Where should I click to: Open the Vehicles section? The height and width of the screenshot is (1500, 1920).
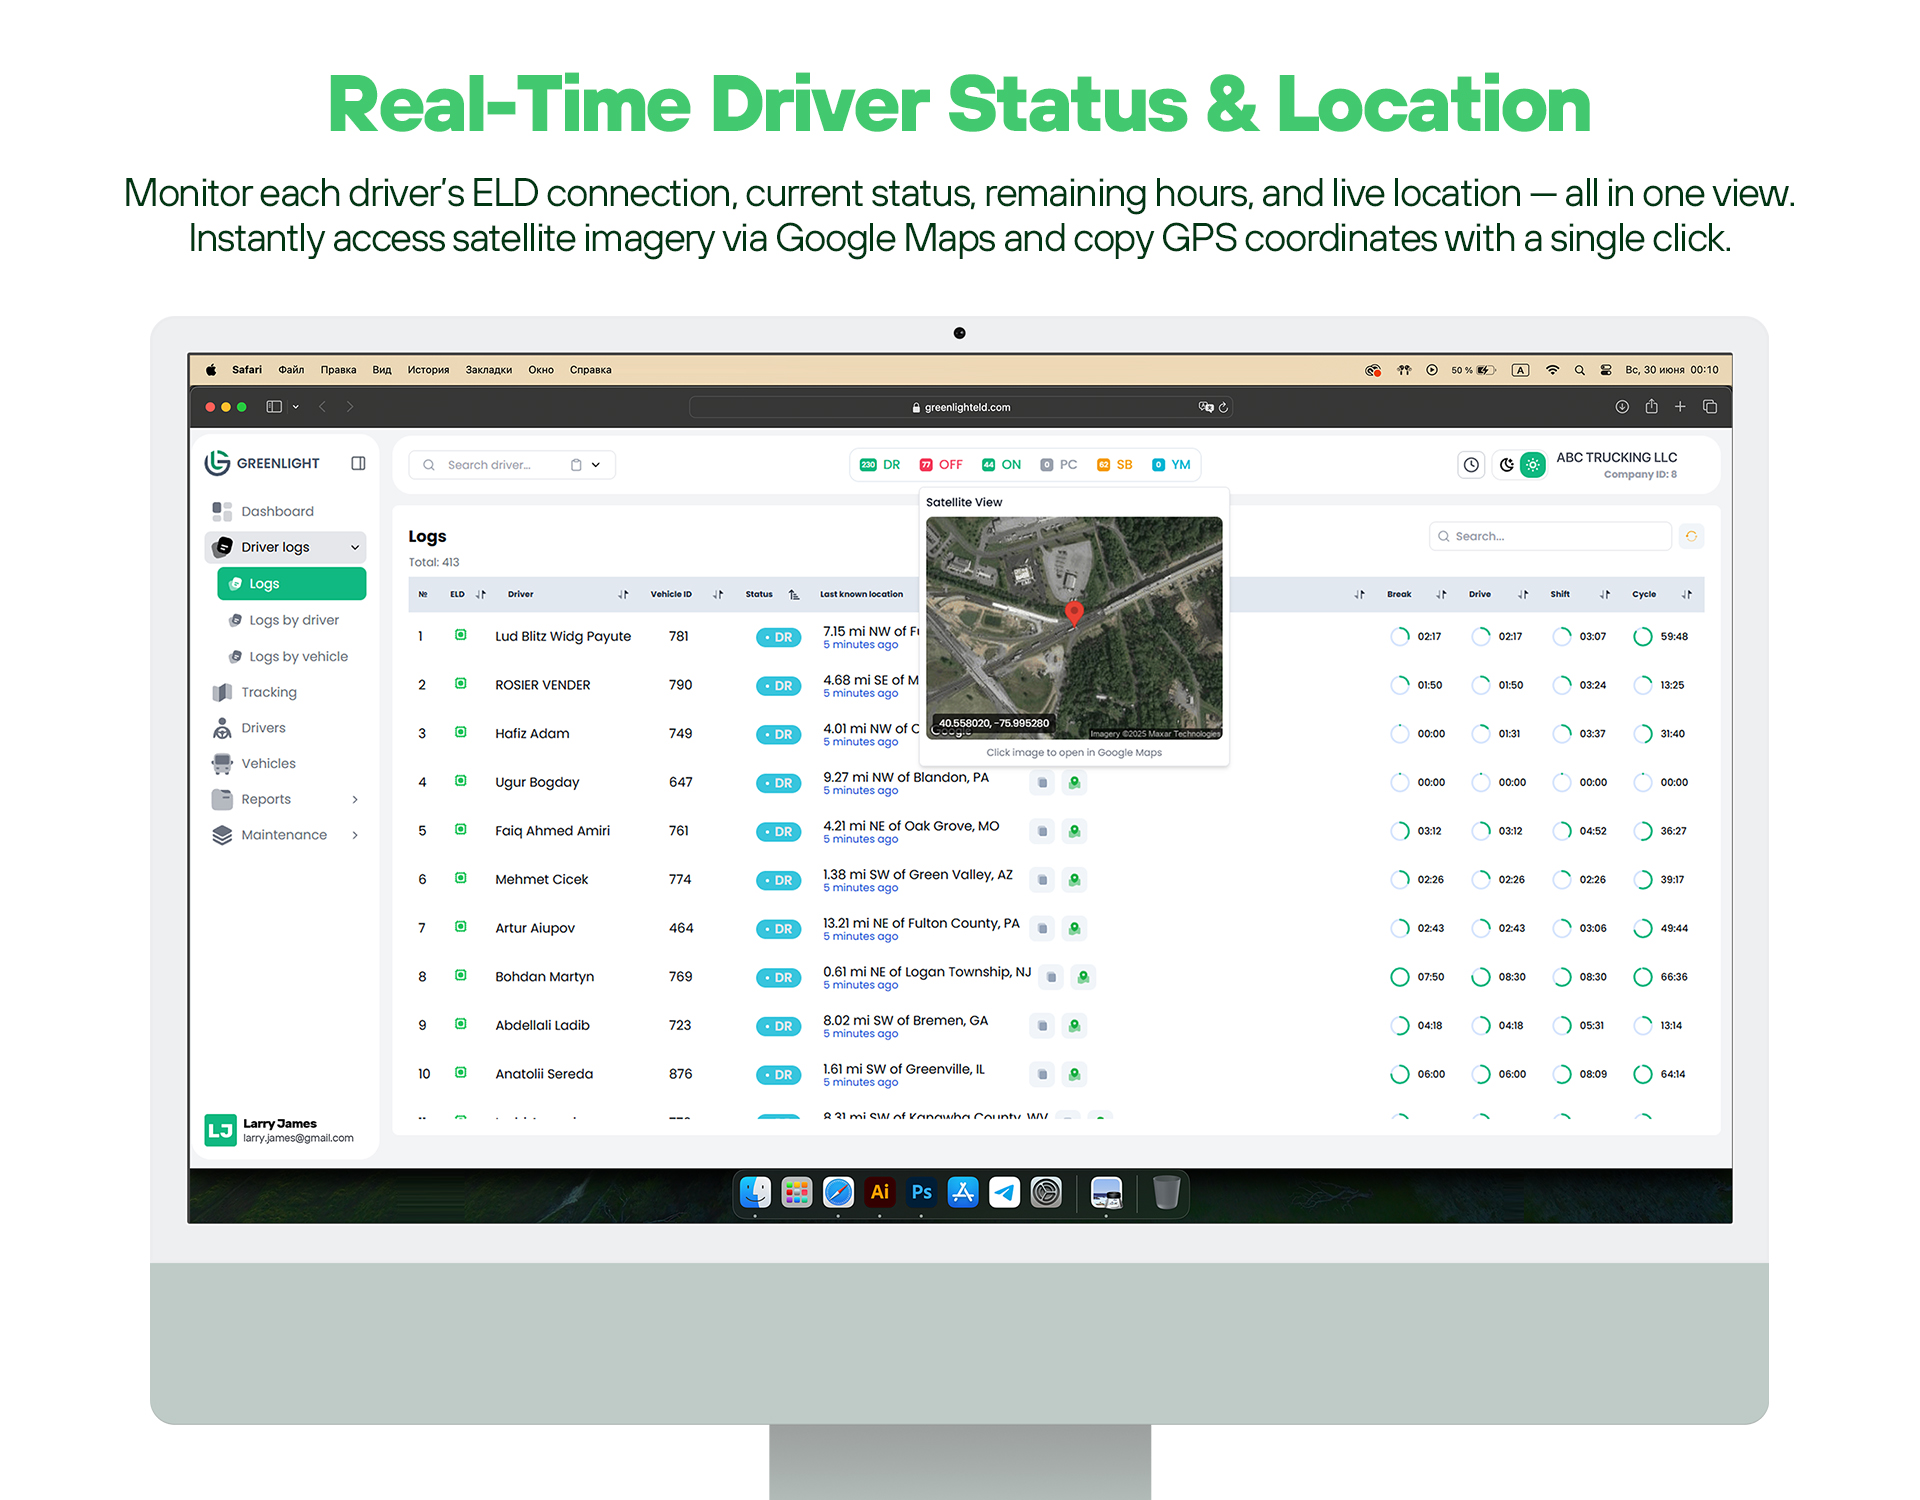click(x=268, y=763)
